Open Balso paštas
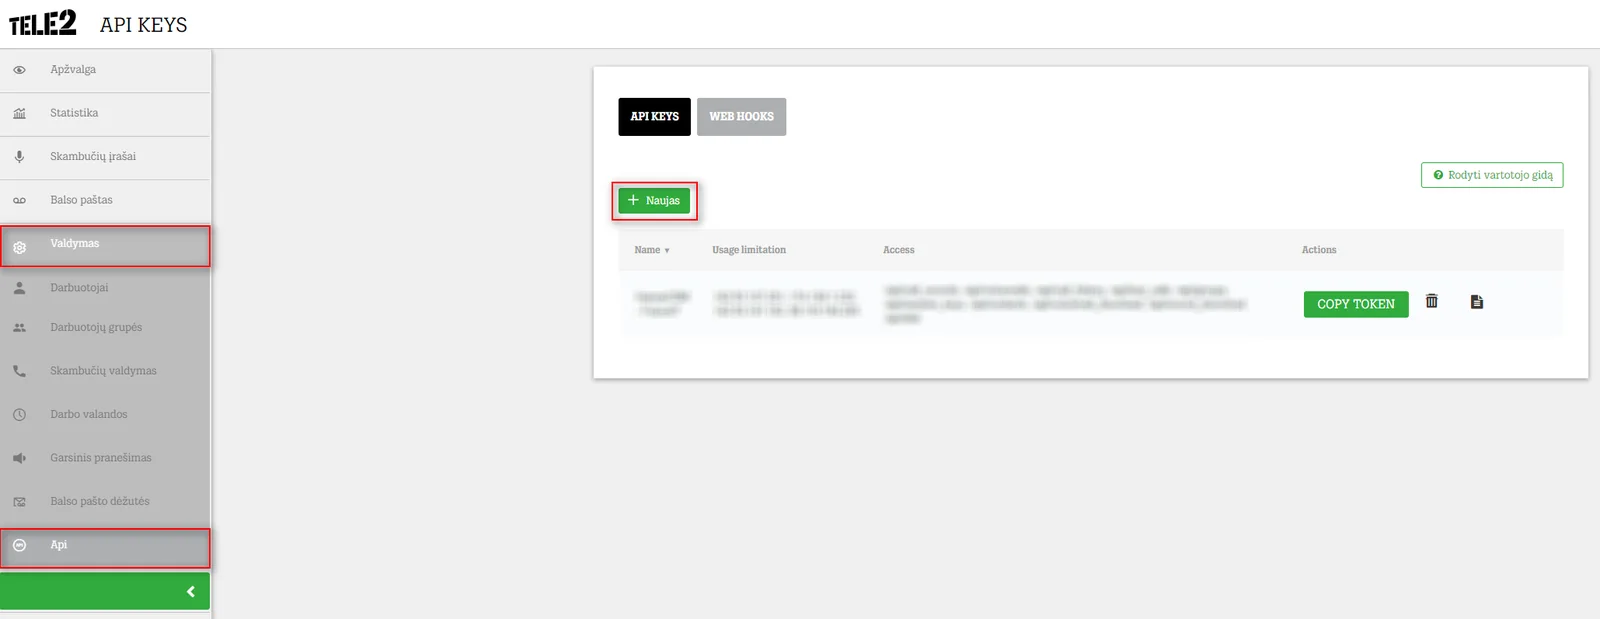 point(105,201)
